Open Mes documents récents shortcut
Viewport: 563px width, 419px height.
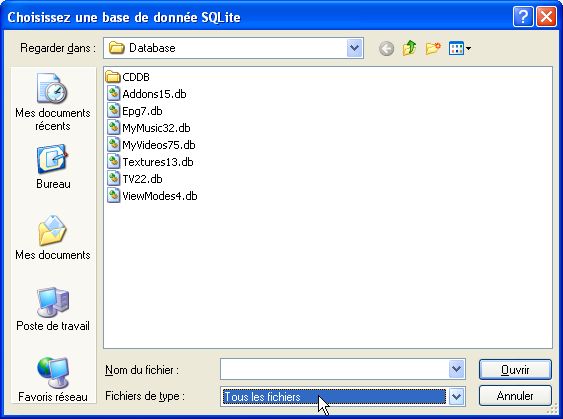[53, 102]
